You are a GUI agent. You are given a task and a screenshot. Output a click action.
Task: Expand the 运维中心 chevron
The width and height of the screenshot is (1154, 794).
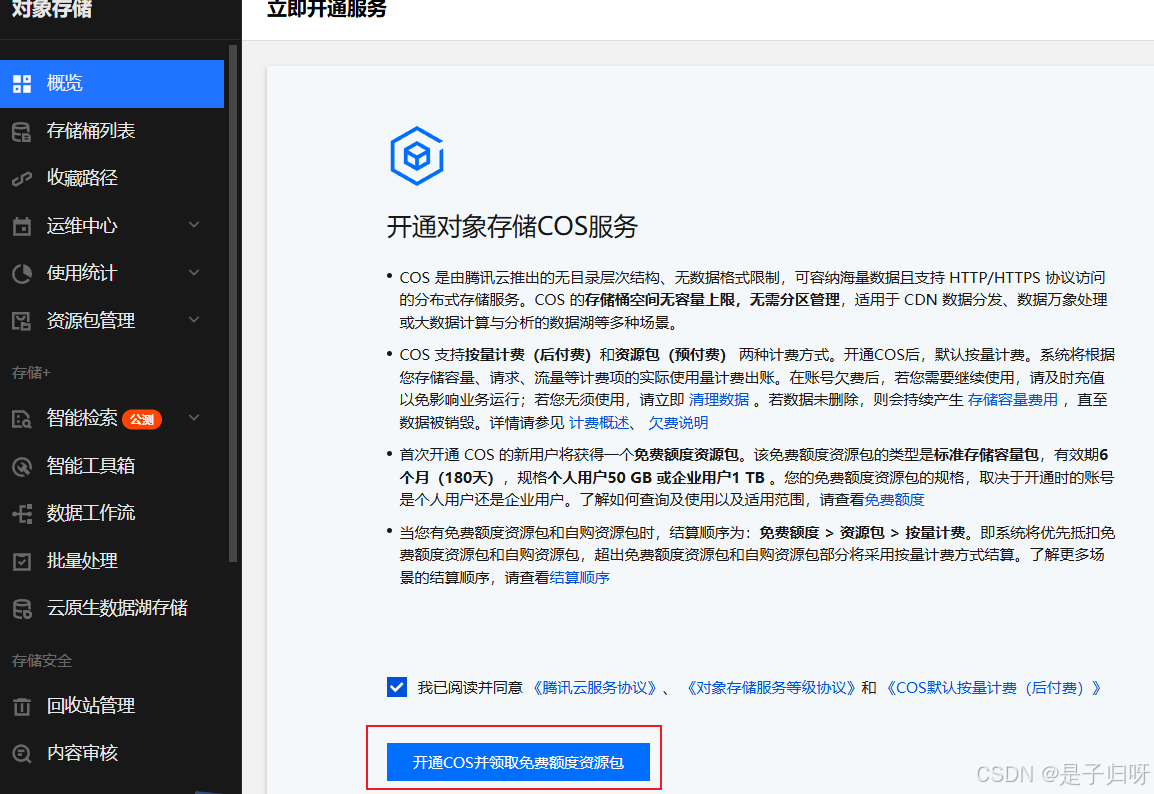pyautogui.click(x=194, y=224)
